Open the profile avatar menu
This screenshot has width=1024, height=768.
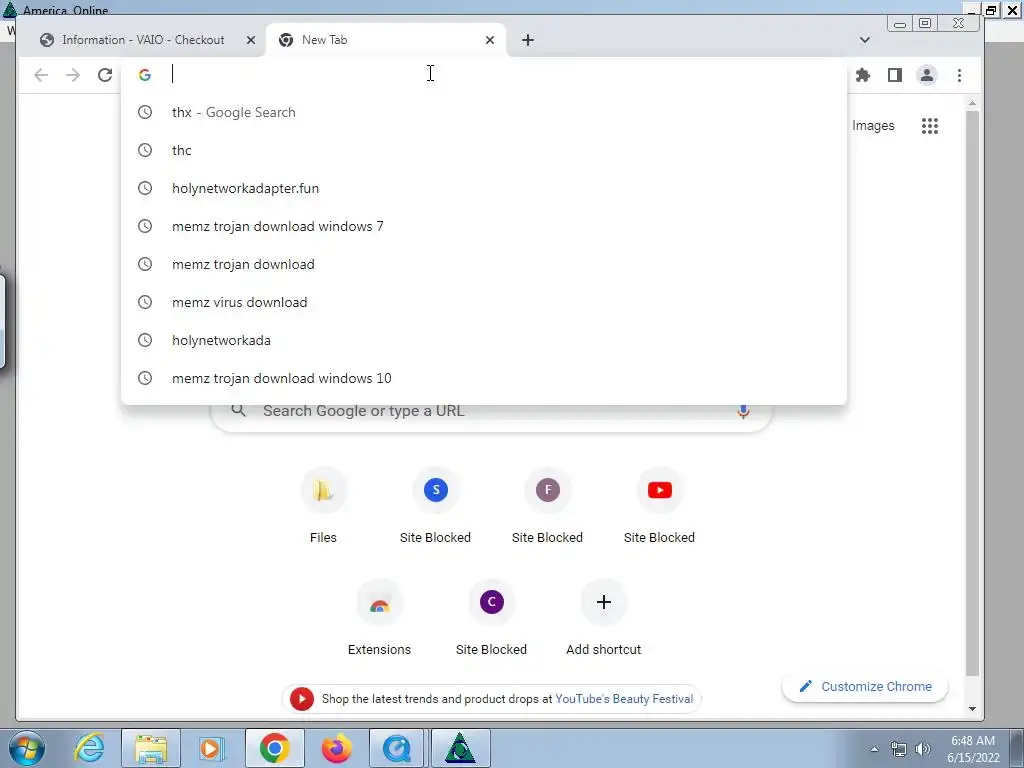click(x=927, y=75)
